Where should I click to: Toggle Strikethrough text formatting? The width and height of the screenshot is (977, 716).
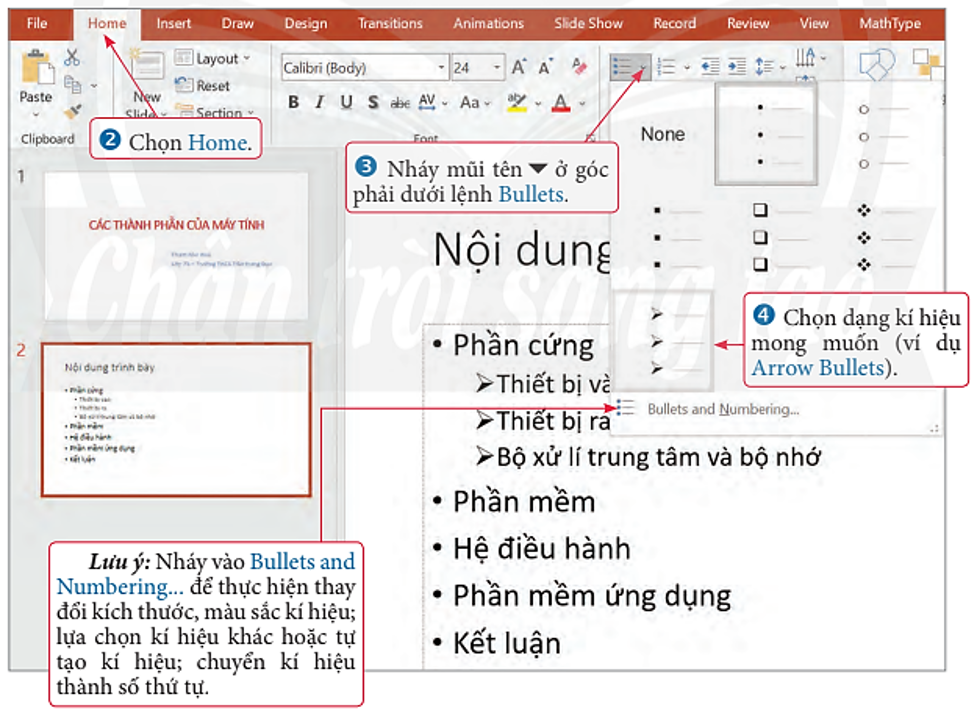pos(400,102)
